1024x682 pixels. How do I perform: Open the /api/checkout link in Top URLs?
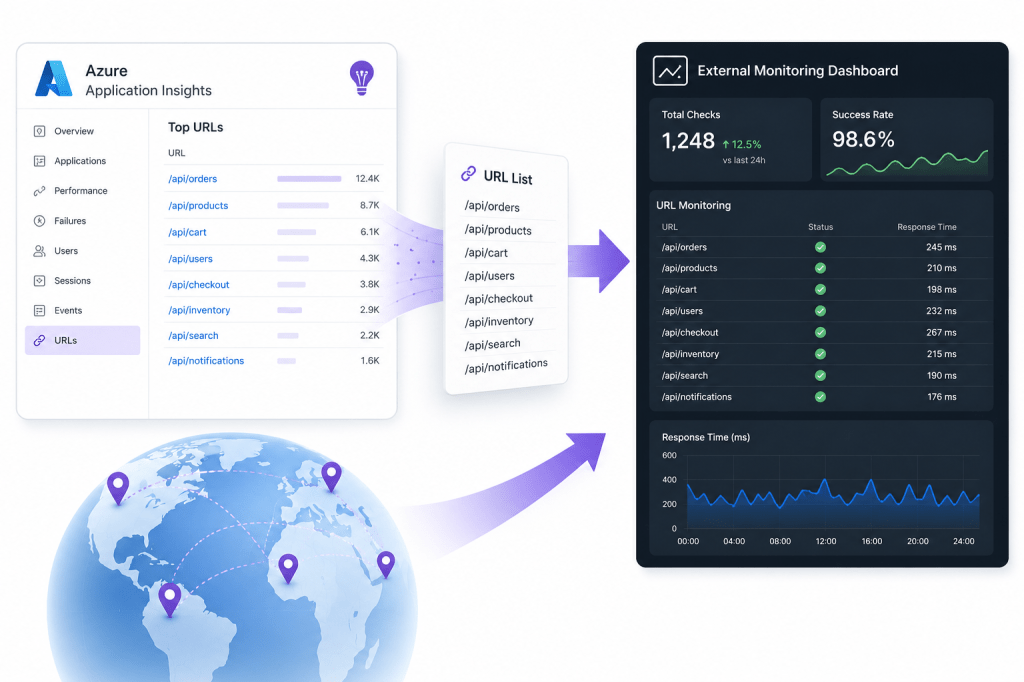[x=199, y=285]
